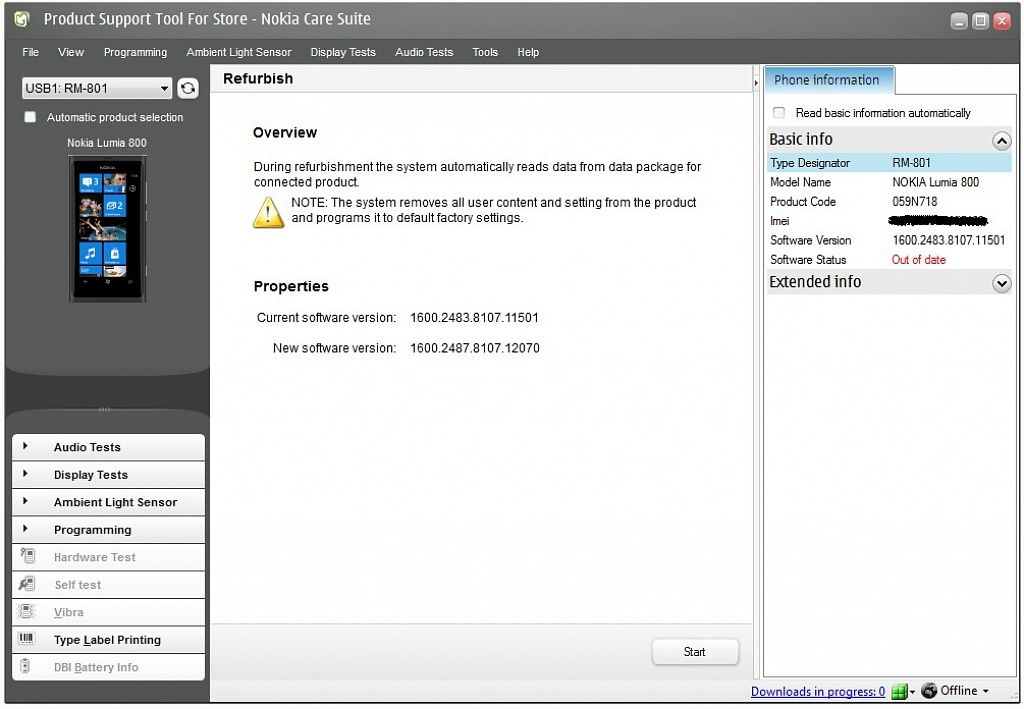Click the Vibra button label
This screenshot has width=1024, height=709.
coord(69,612)
